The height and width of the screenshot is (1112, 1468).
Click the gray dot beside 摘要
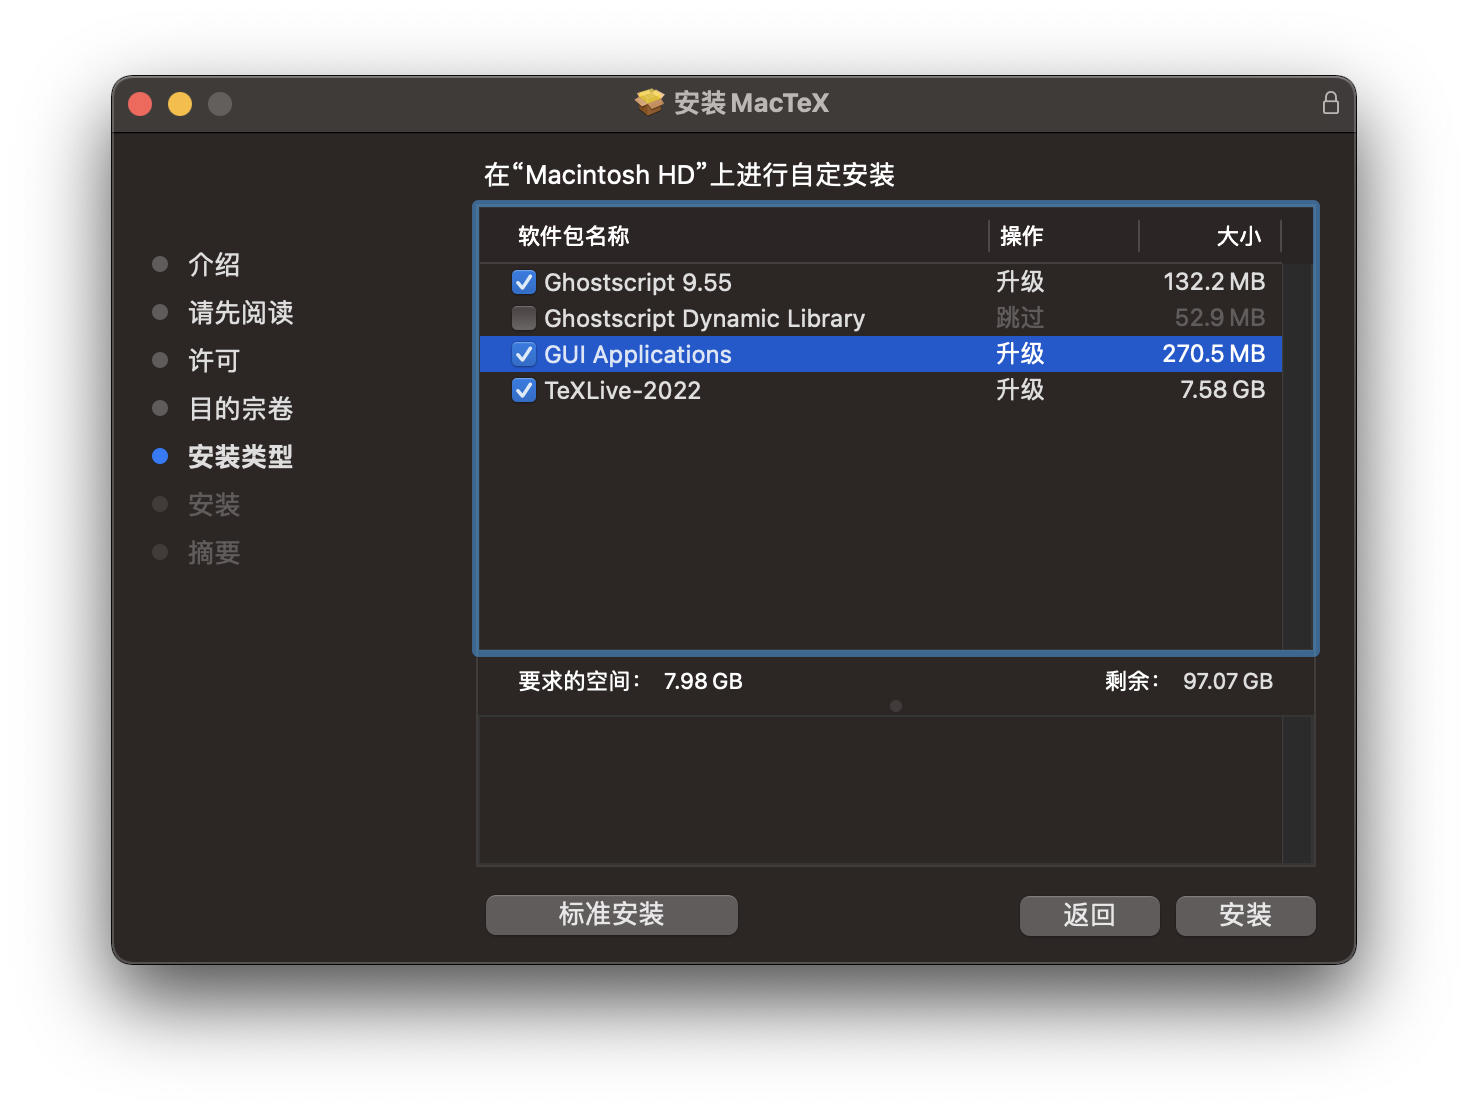pos(160,551)
